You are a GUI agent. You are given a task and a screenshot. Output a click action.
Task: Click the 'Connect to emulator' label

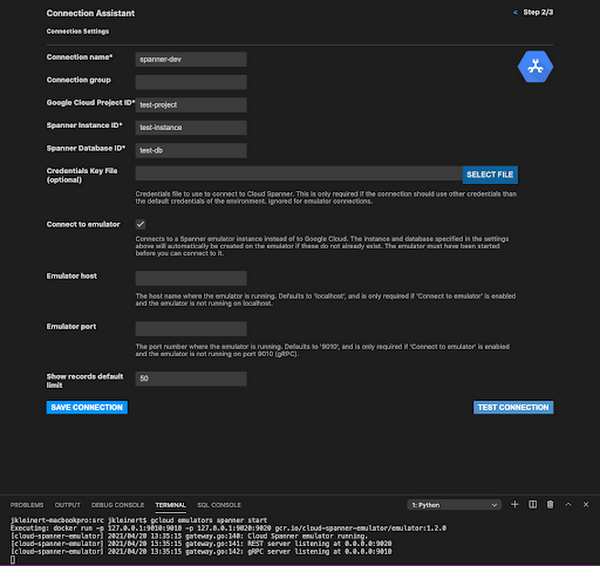(83, 224)
